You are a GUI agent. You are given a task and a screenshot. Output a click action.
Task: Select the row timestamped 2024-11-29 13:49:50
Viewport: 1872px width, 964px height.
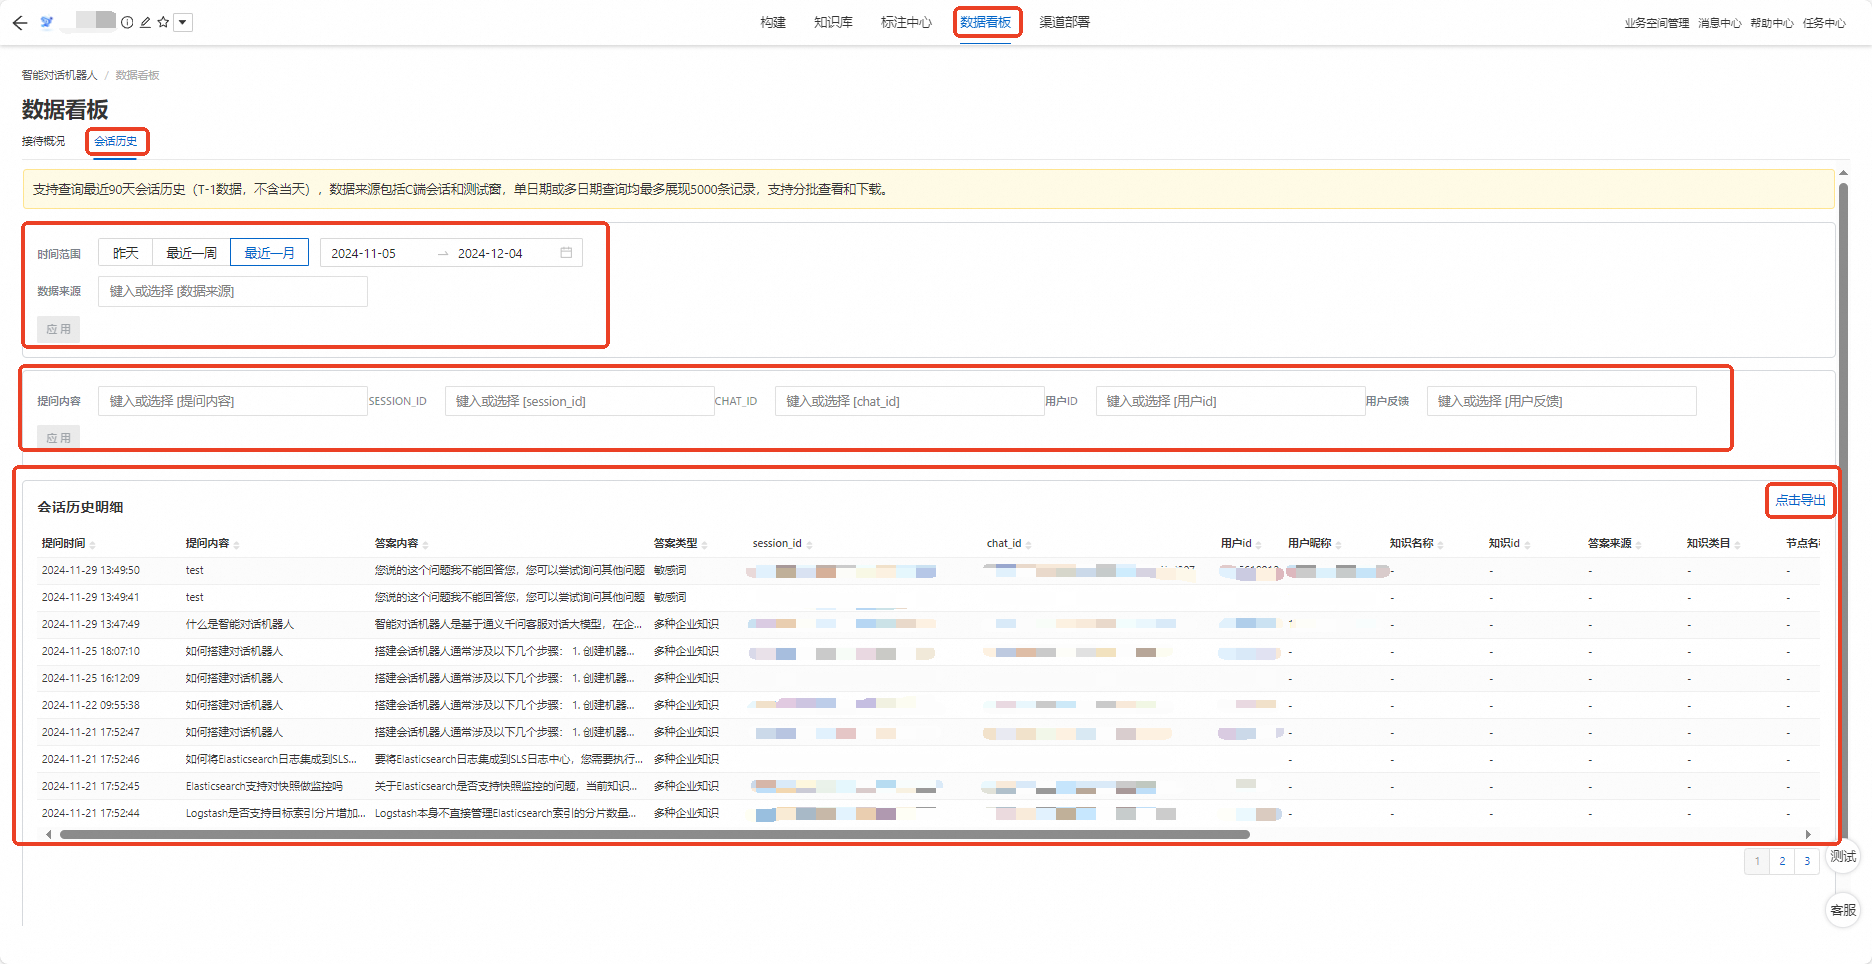tap(930, 570)
